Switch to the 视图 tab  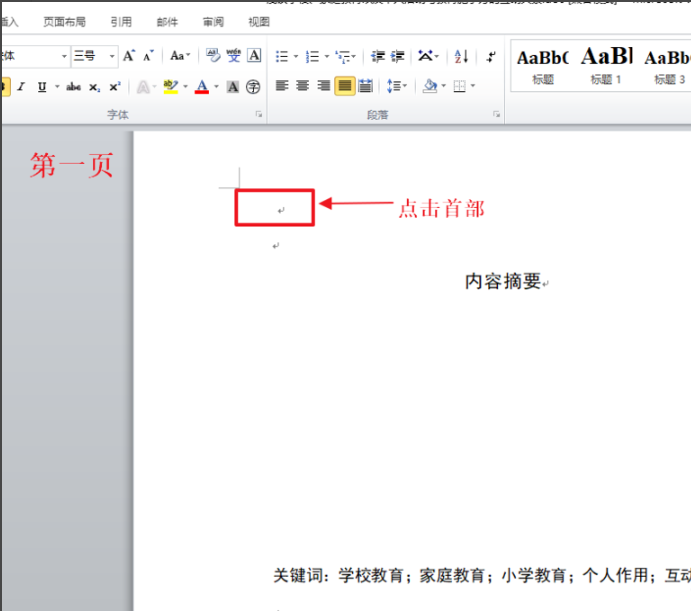259,22
